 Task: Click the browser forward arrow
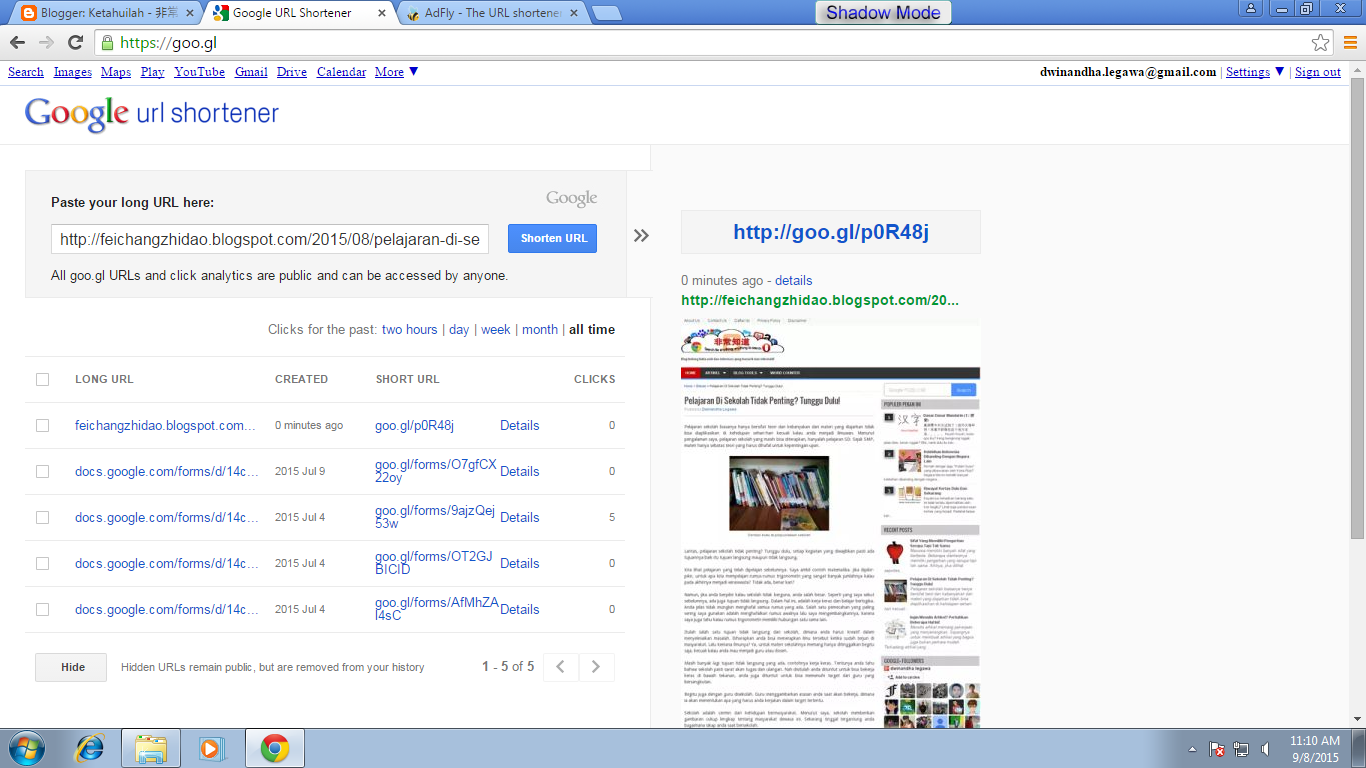pyautogui.click(x=46, y=42)
